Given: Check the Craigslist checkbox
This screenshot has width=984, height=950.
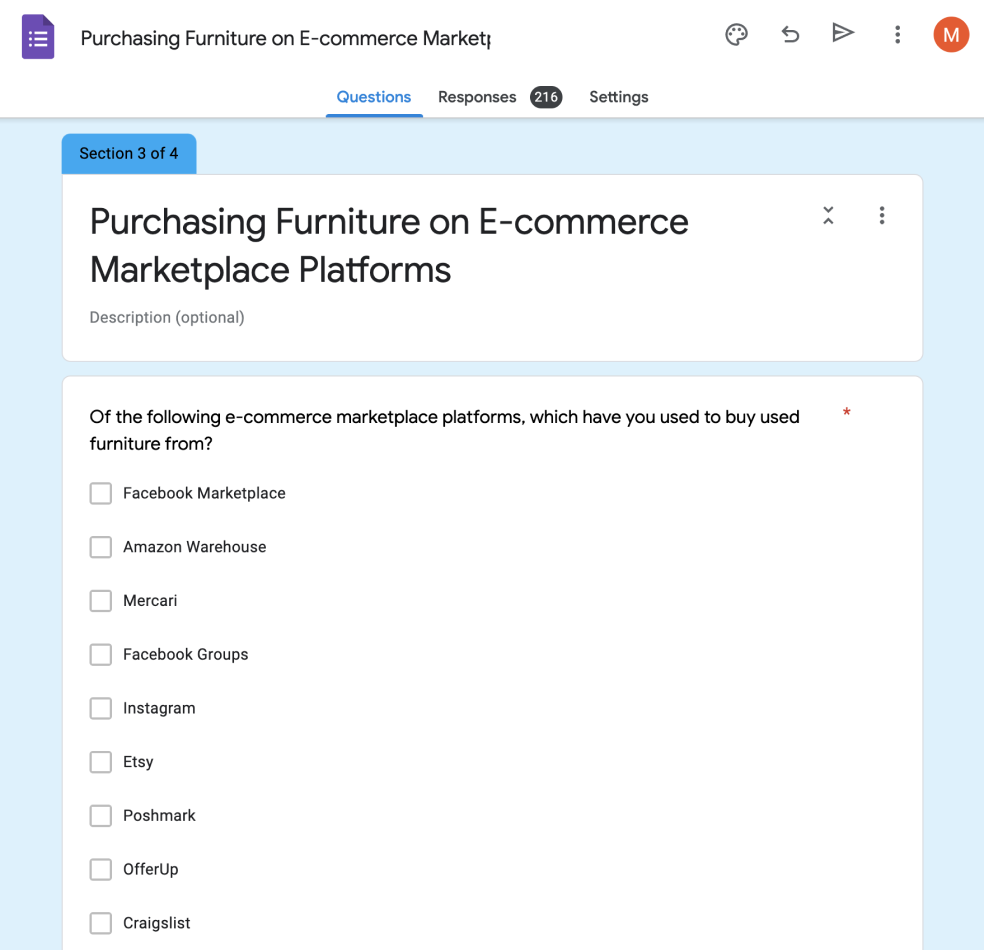Looking at the screenshot, I should pyautogui.click(x=100, y=923).
